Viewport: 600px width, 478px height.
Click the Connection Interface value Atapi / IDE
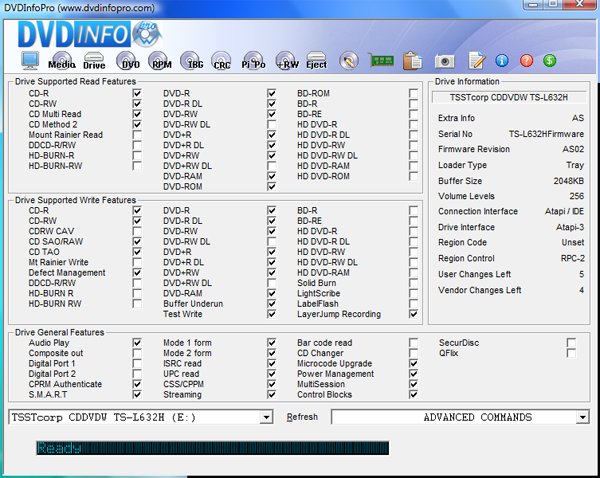(x=564, y=211)
